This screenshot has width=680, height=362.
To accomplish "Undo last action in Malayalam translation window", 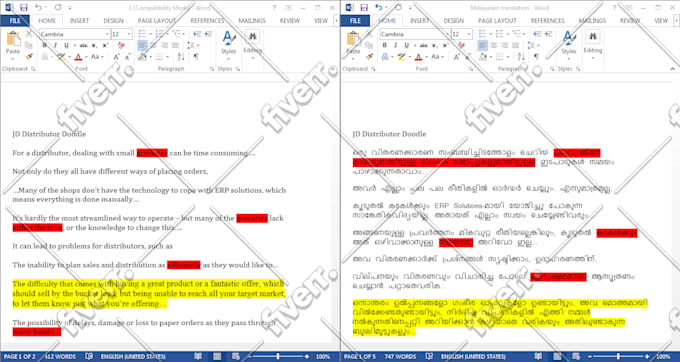I will click(379, 7).
